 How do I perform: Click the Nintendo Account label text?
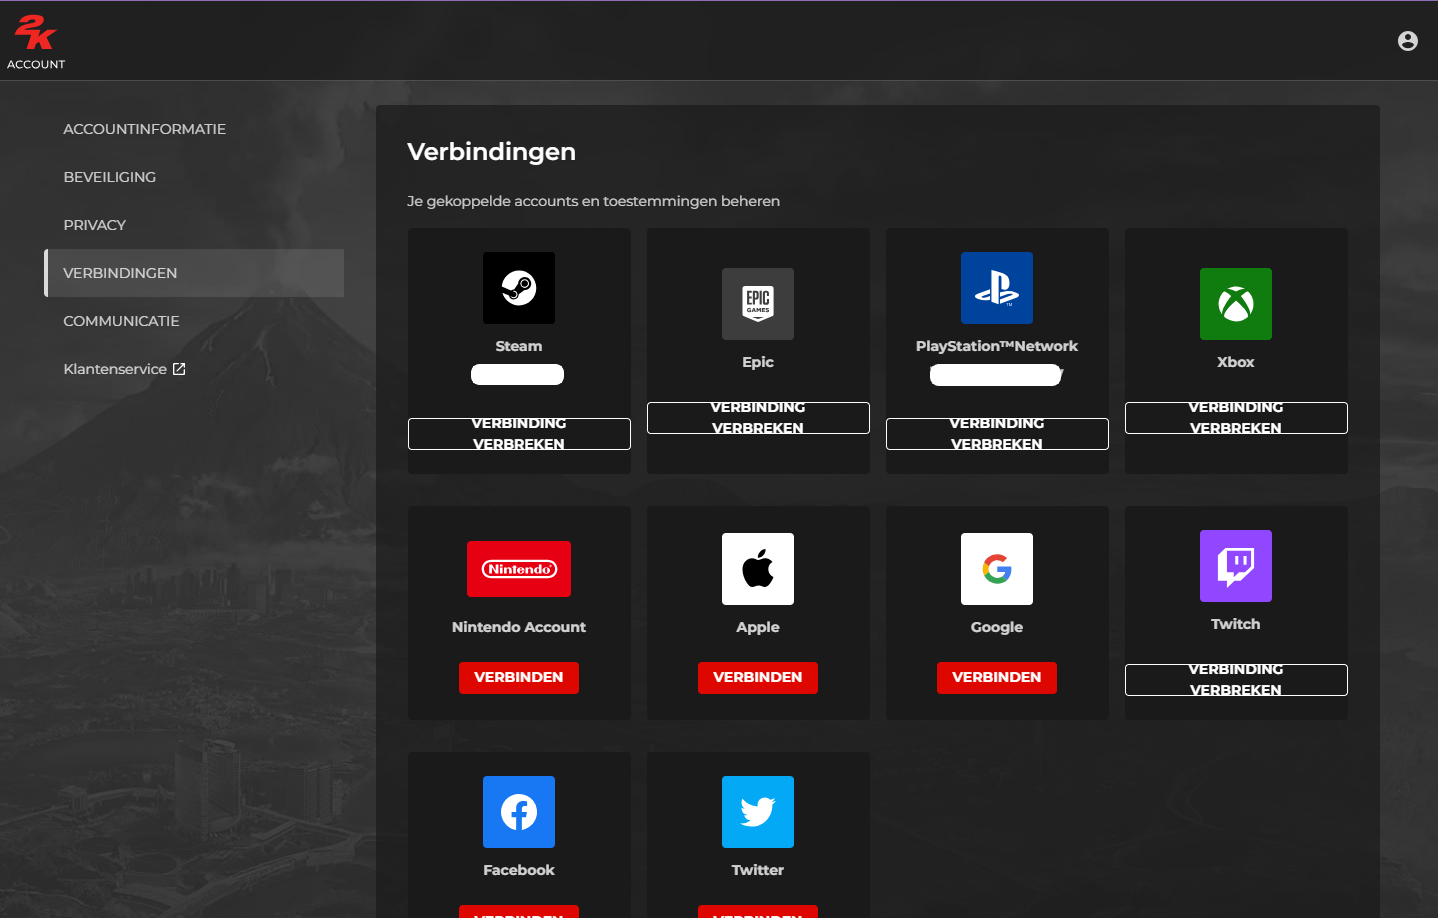click(x=519, y=627)
